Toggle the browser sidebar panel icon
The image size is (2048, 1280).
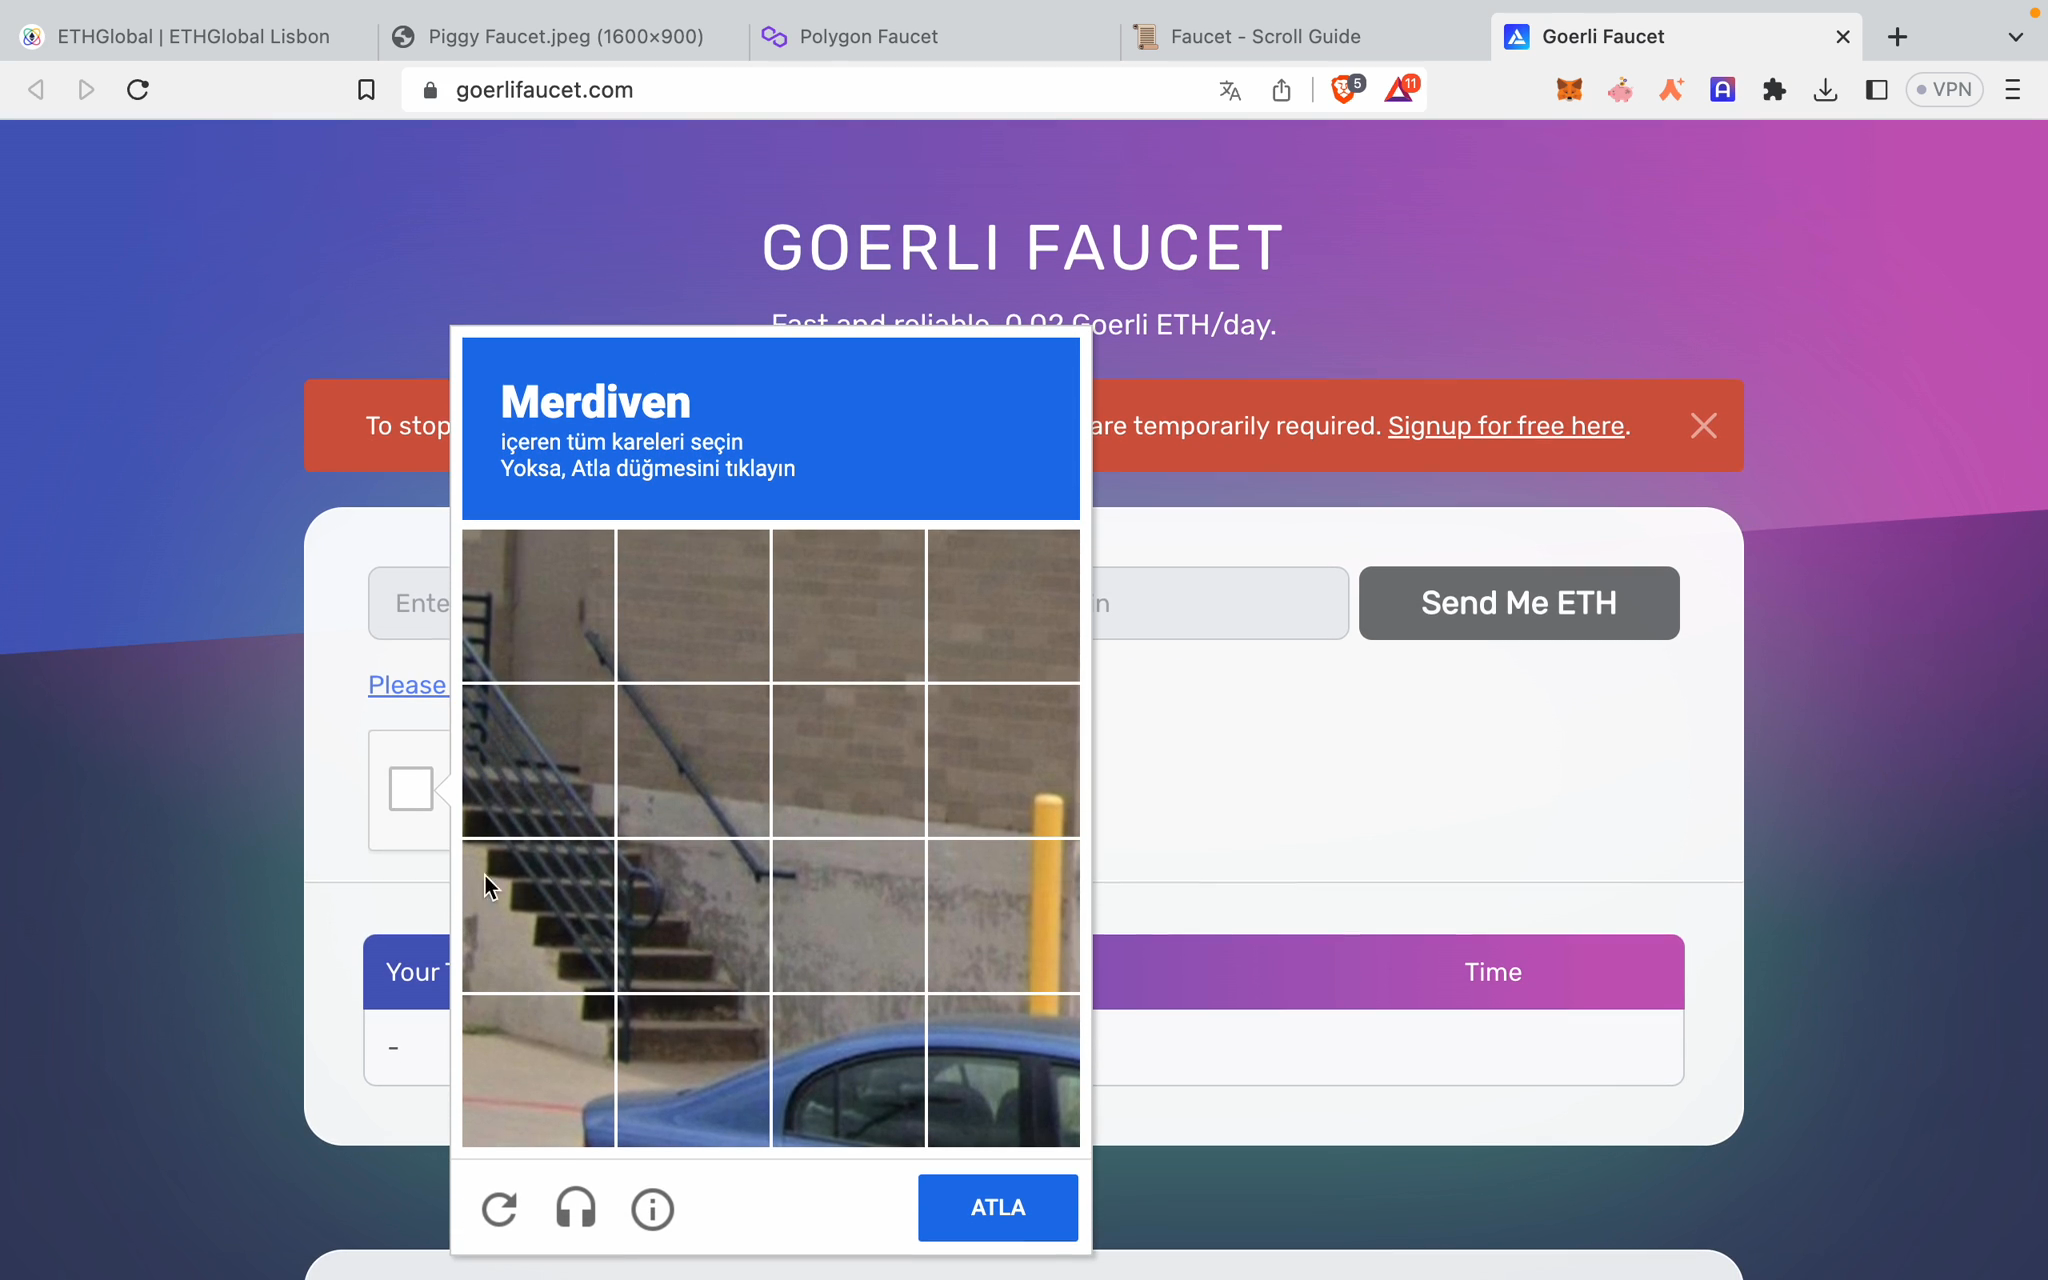coord(1876,90)
